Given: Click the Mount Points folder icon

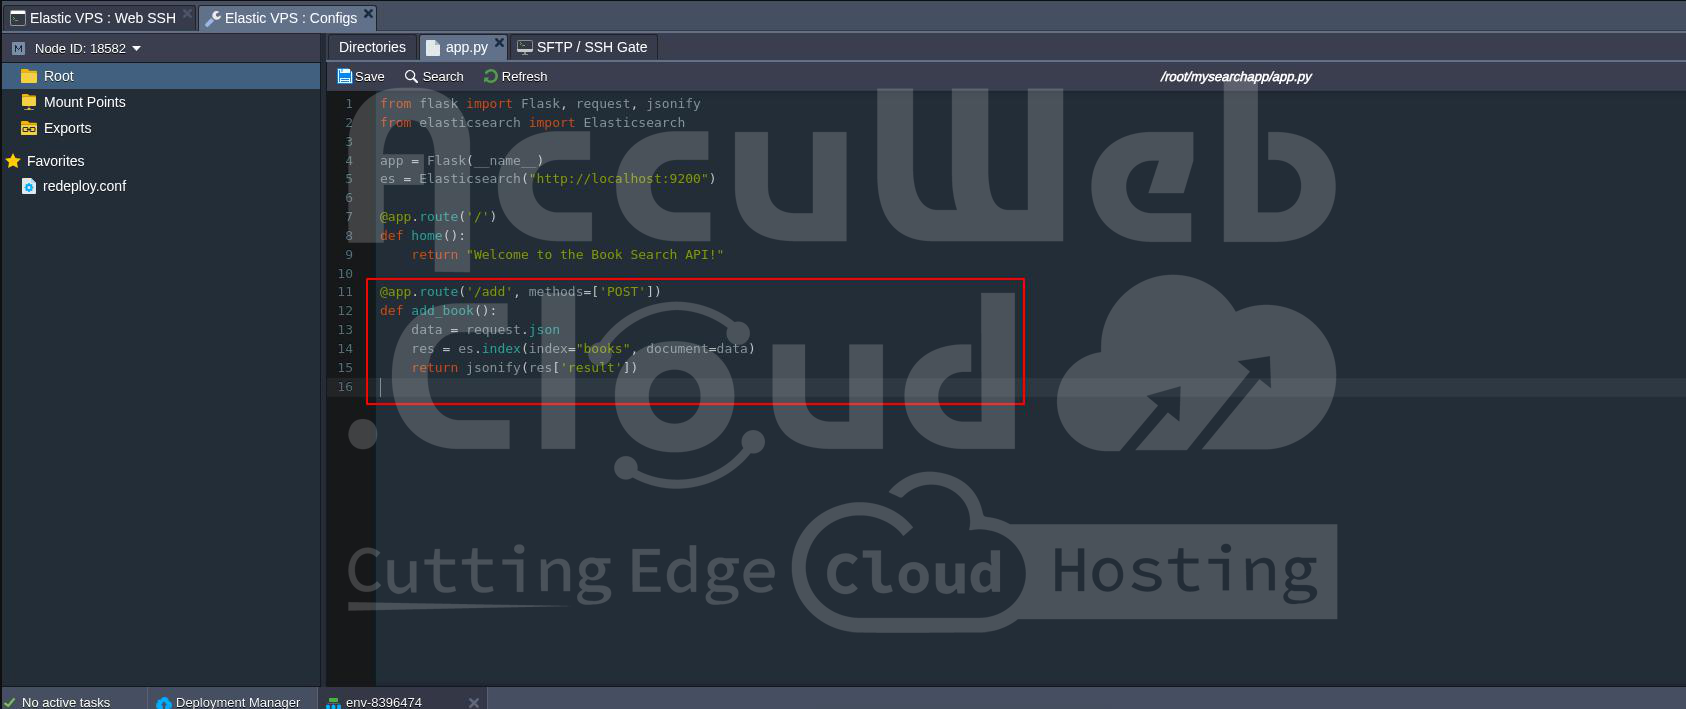Looking at the screenshot, I should point(29,102).
